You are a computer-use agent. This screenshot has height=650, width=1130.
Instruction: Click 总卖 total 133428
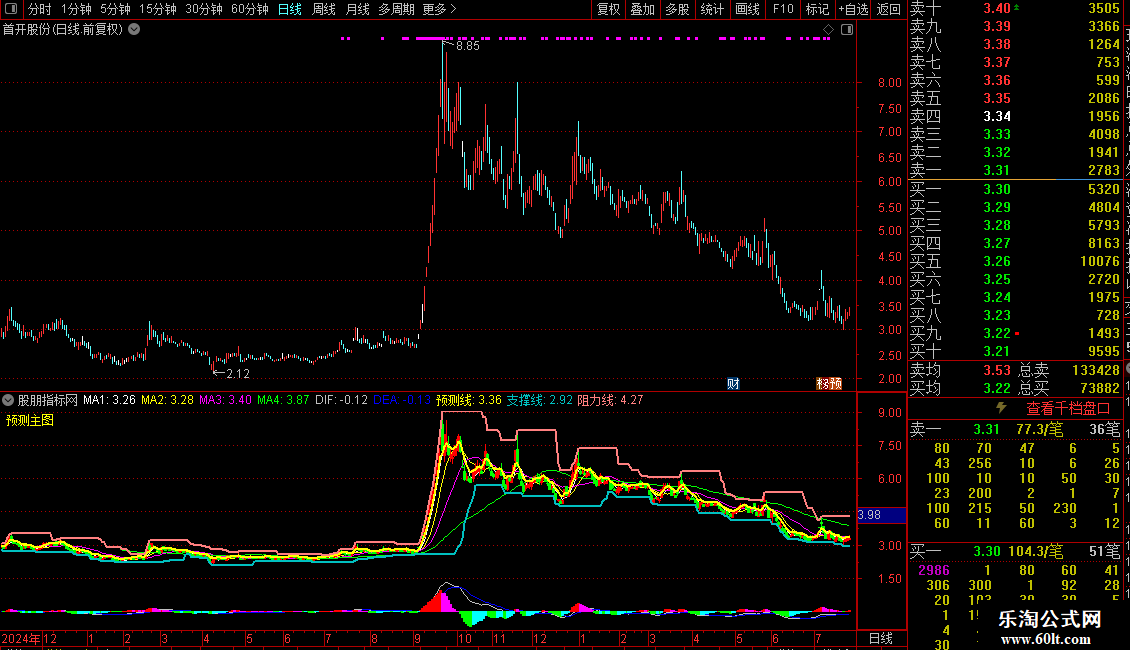pos(1095,370)
